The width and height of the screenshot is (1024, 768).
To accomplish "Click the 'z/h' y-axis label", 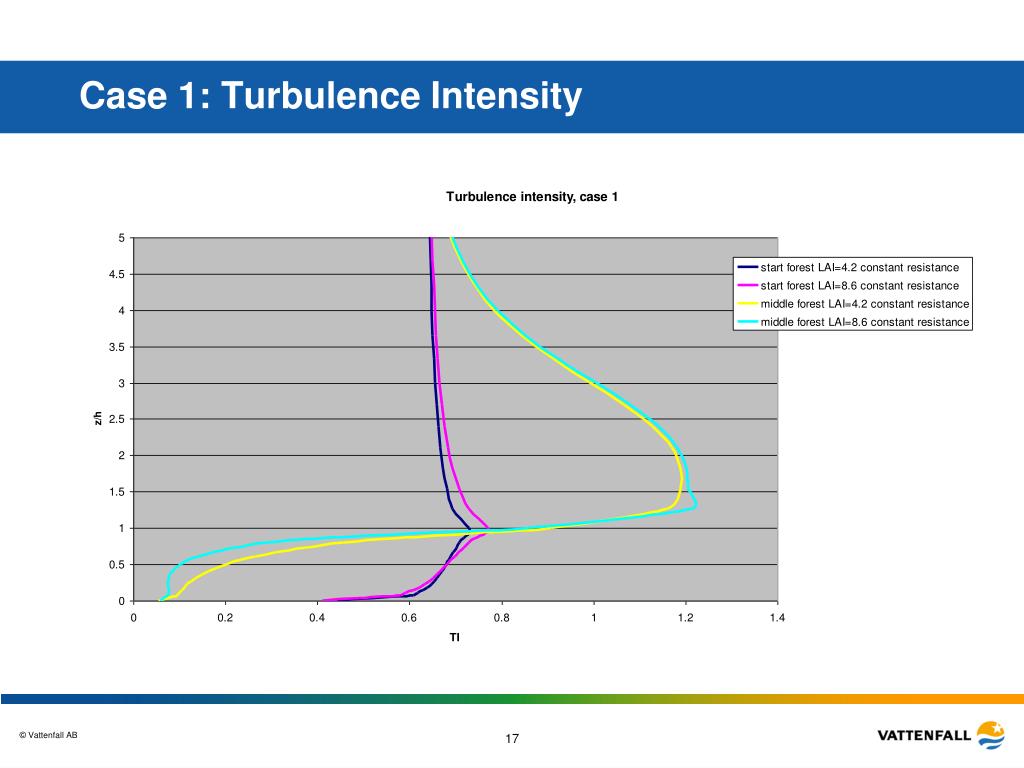I will (x=98, y=419).
